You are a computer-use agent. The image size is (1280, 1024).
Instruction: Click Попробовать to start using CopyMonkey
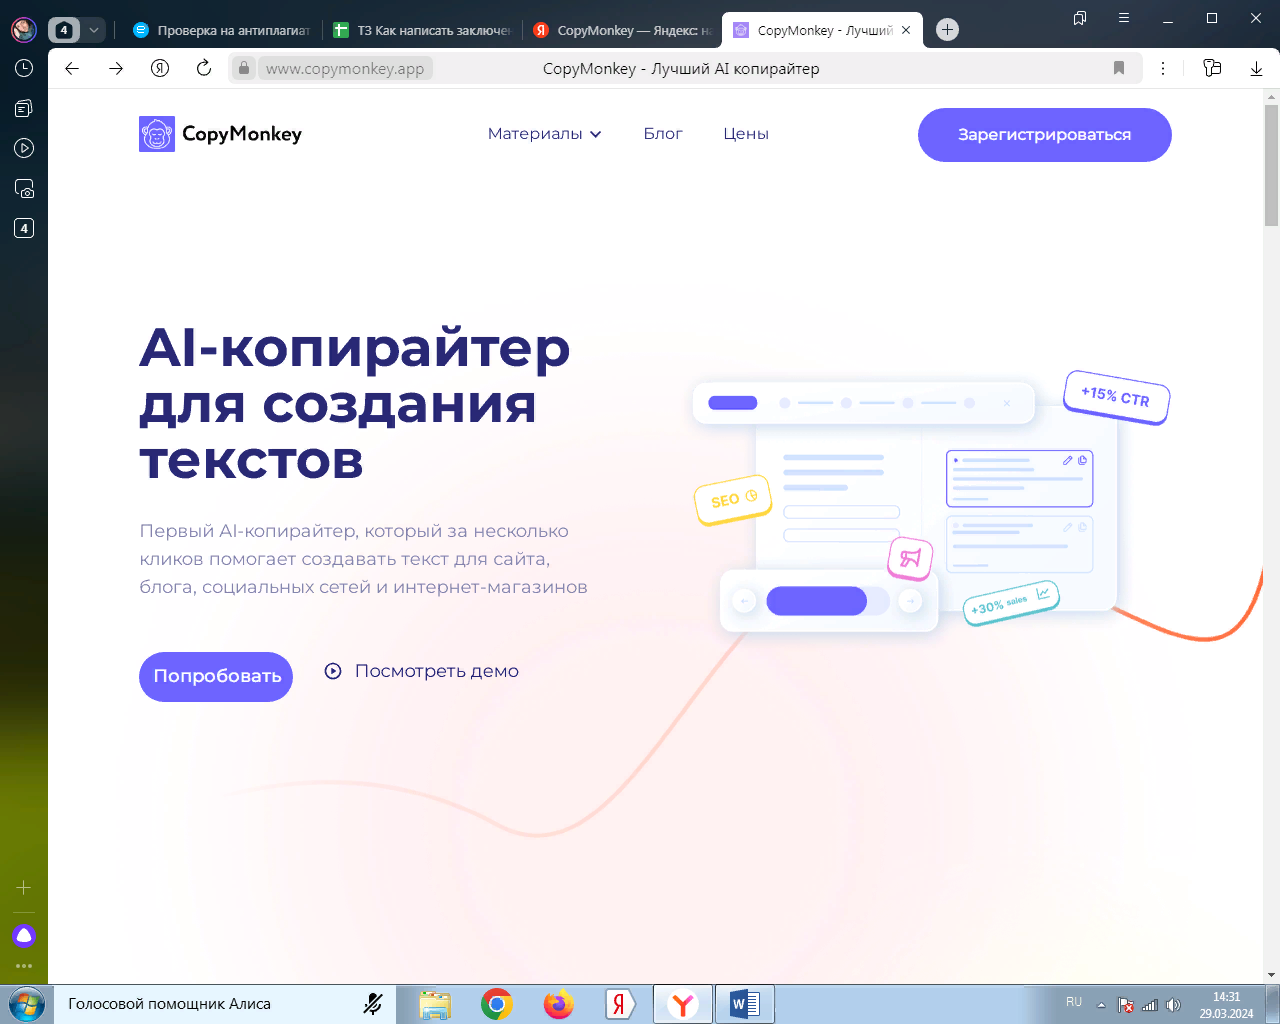point(215,676)
